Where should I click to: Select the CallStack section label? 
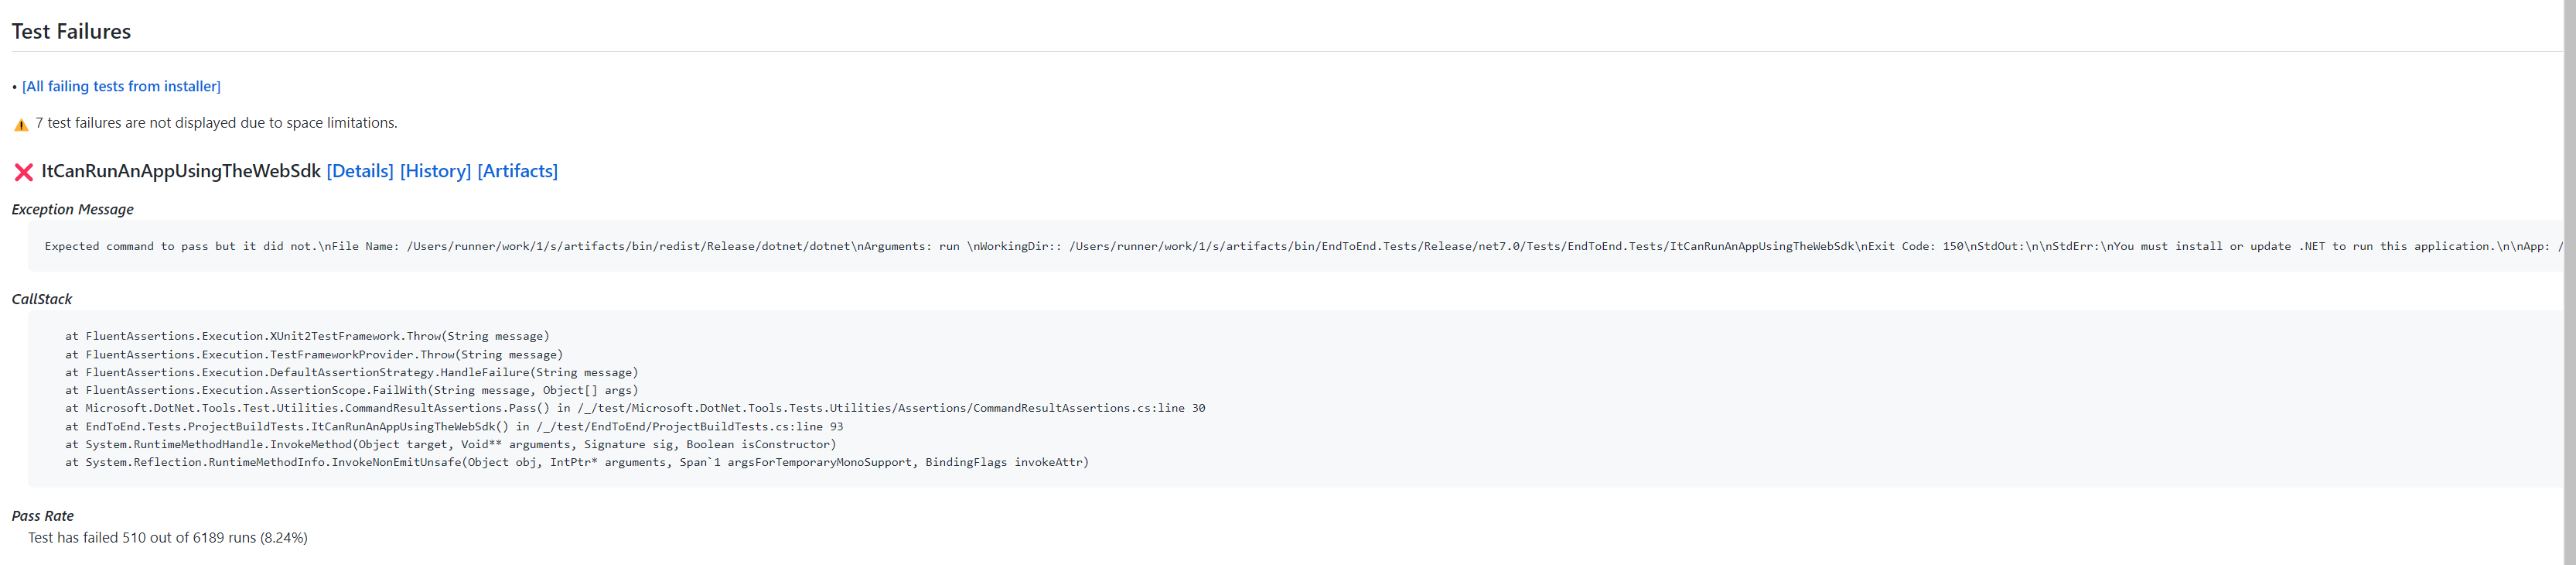click(40, 298)
